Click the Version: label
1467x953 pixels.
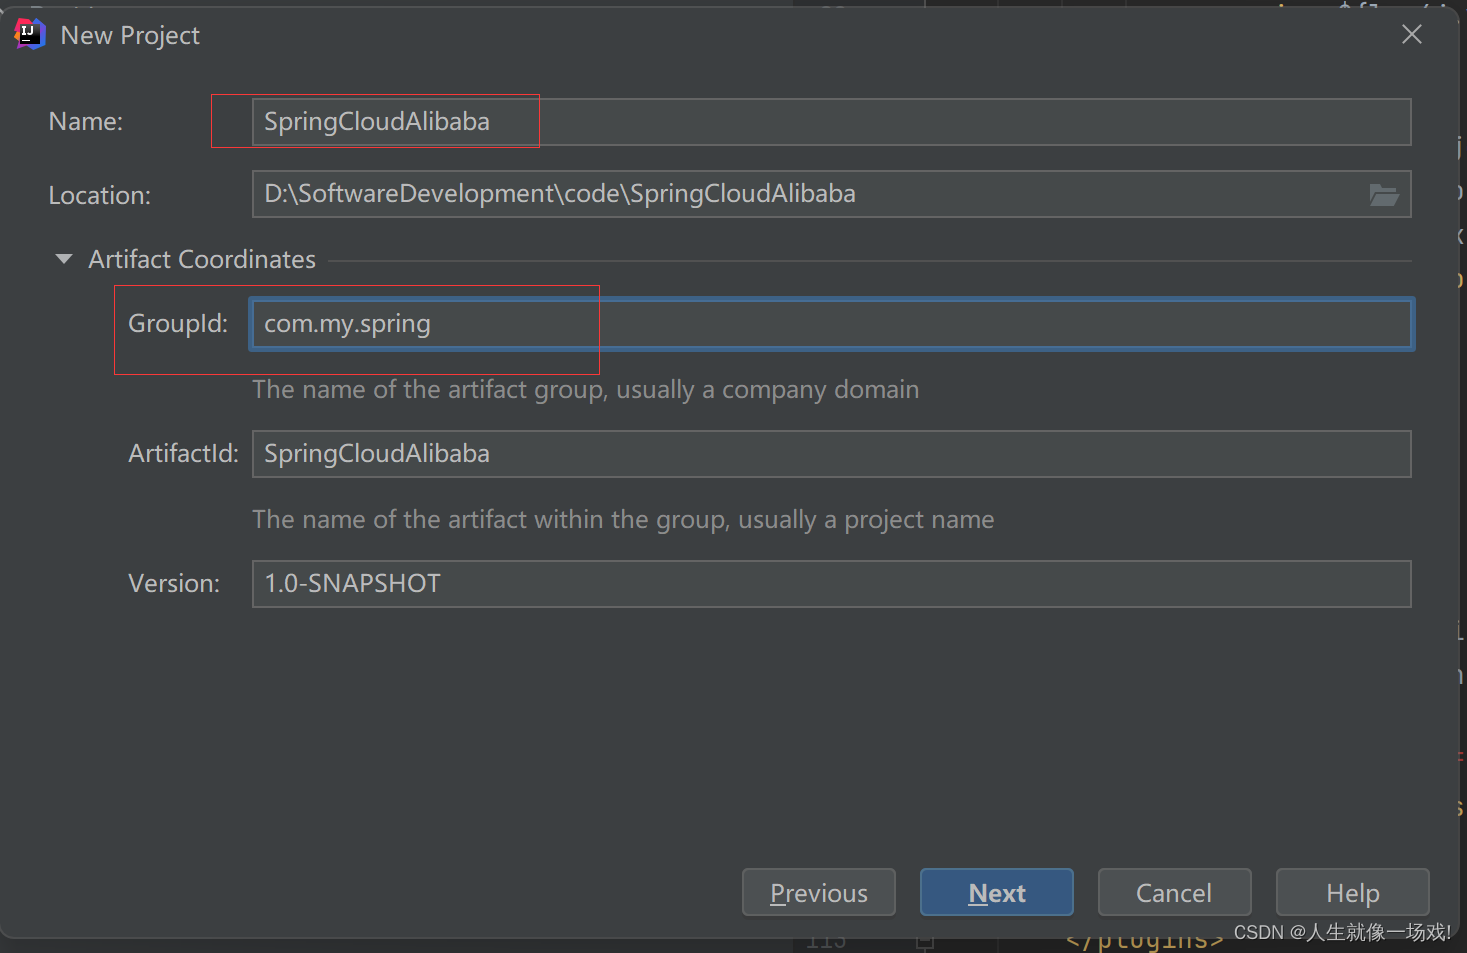[x=174, y=584]
